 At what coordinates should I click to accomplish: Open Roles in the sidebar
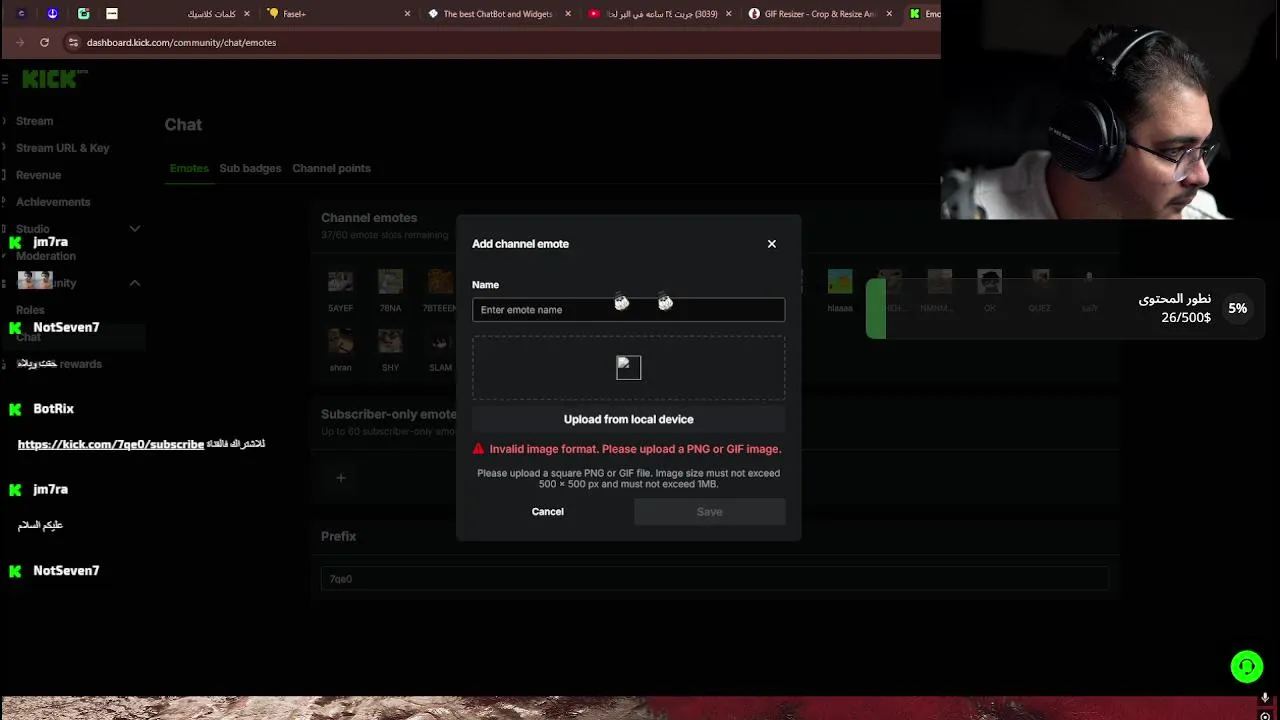tap(30, 310)
